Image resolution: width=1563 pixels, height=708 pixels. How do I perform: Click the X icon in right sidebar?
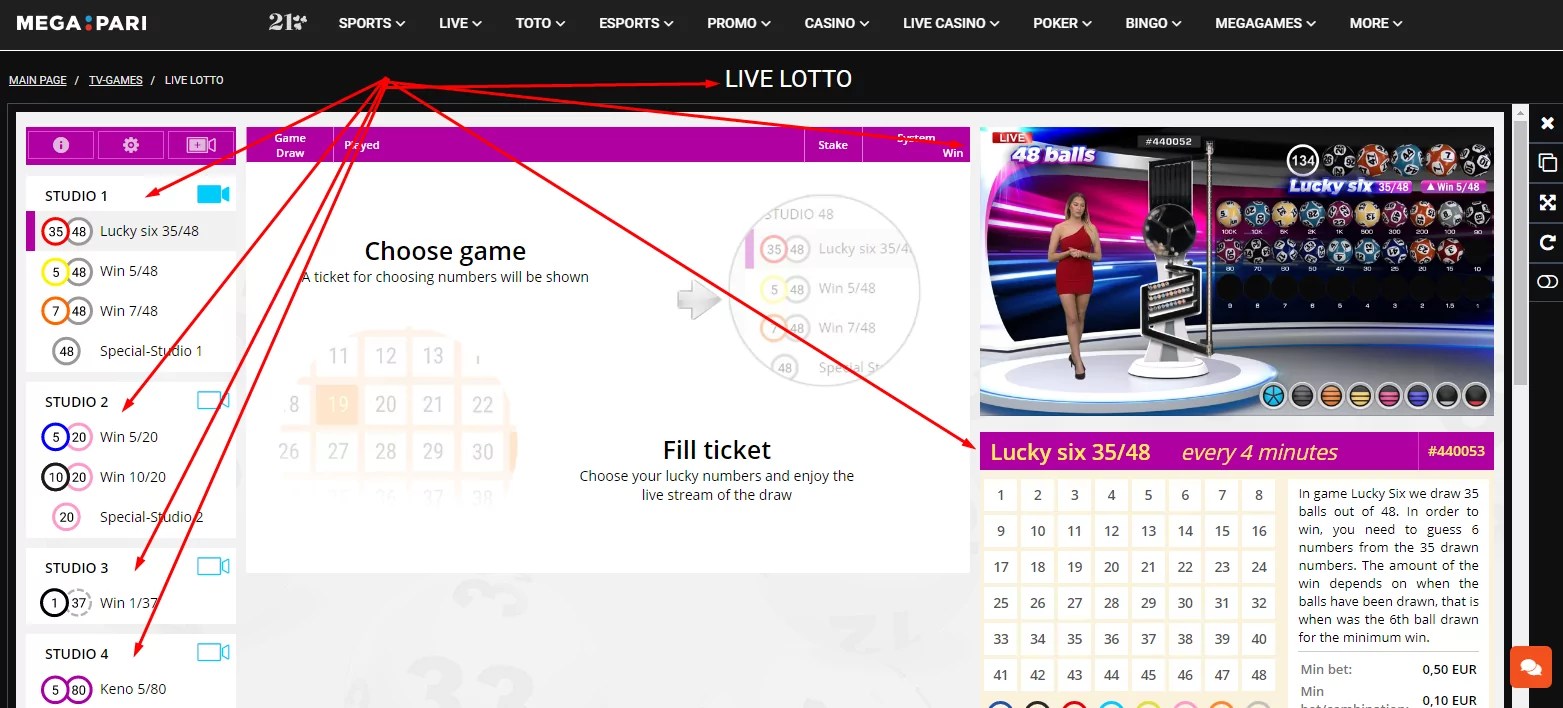click(x=1547, y=123)
